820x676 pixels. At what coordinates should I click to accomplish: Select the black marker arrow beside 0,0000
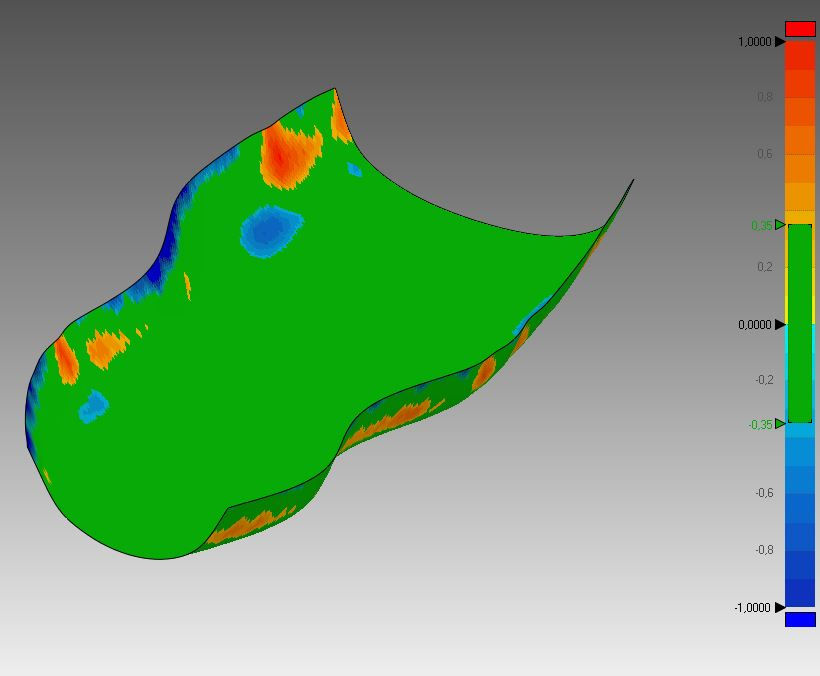tap(780, 325)
